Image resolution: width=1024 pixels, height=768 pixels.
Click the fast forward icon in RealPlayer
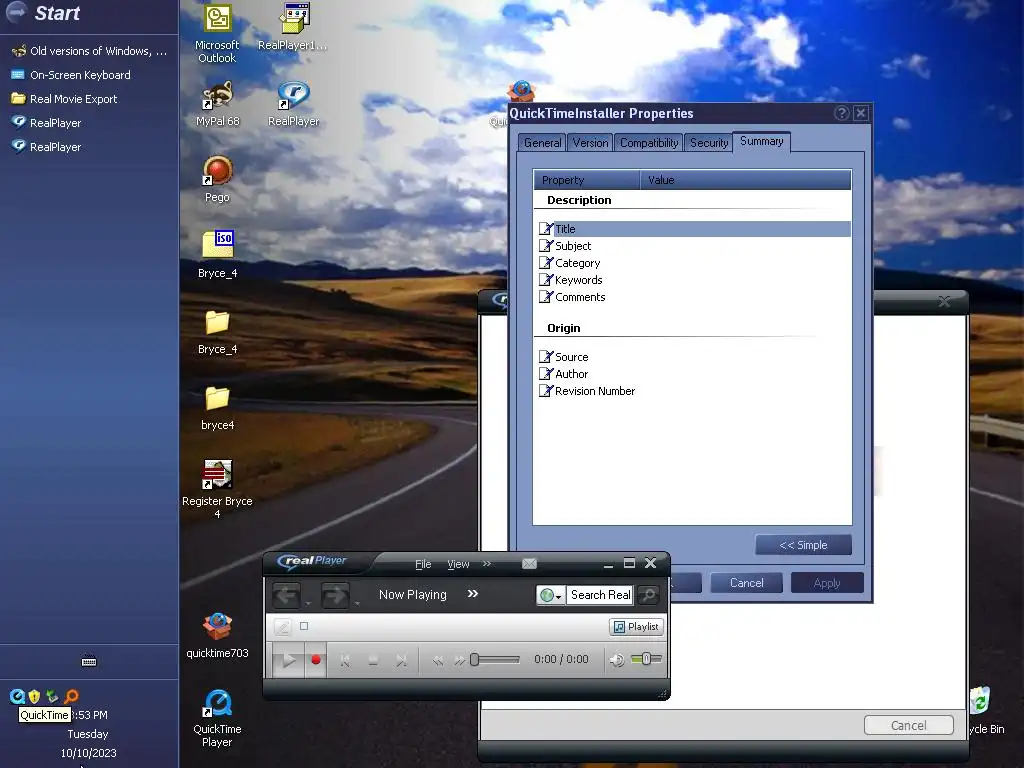(460, 661)
